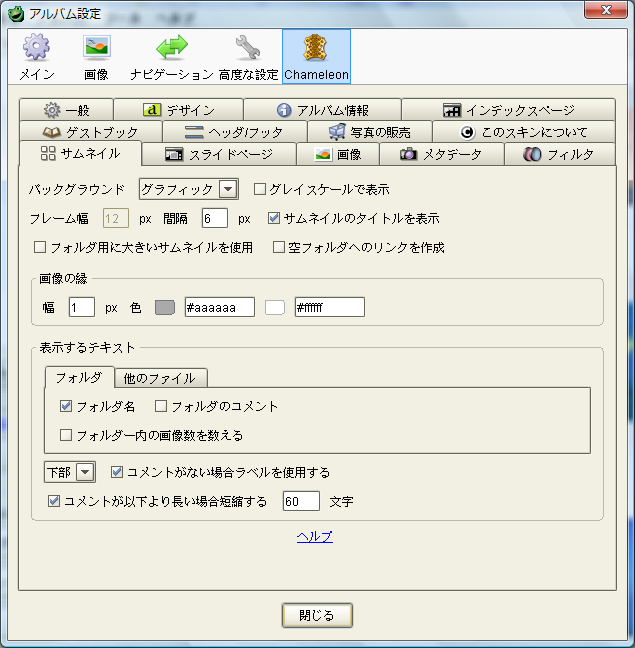Image resolution: width=635 pixels, height=648 pixels.
Task: Open the メイン gear icon section
Action: point(37,57)
